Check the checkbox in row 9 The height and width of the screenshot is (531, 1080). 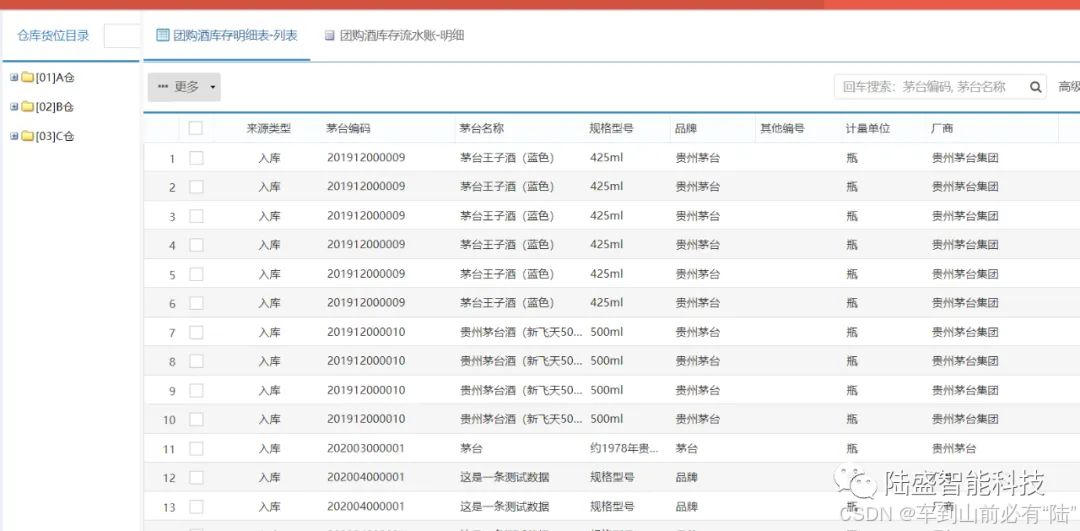196,391
